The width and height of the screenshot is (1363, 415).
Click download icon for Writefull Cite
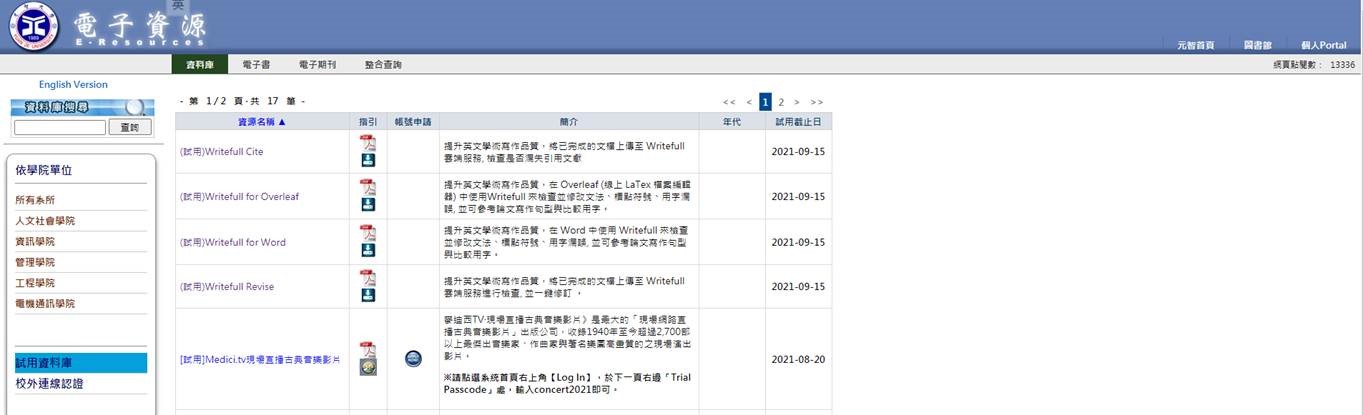point(368,160)
